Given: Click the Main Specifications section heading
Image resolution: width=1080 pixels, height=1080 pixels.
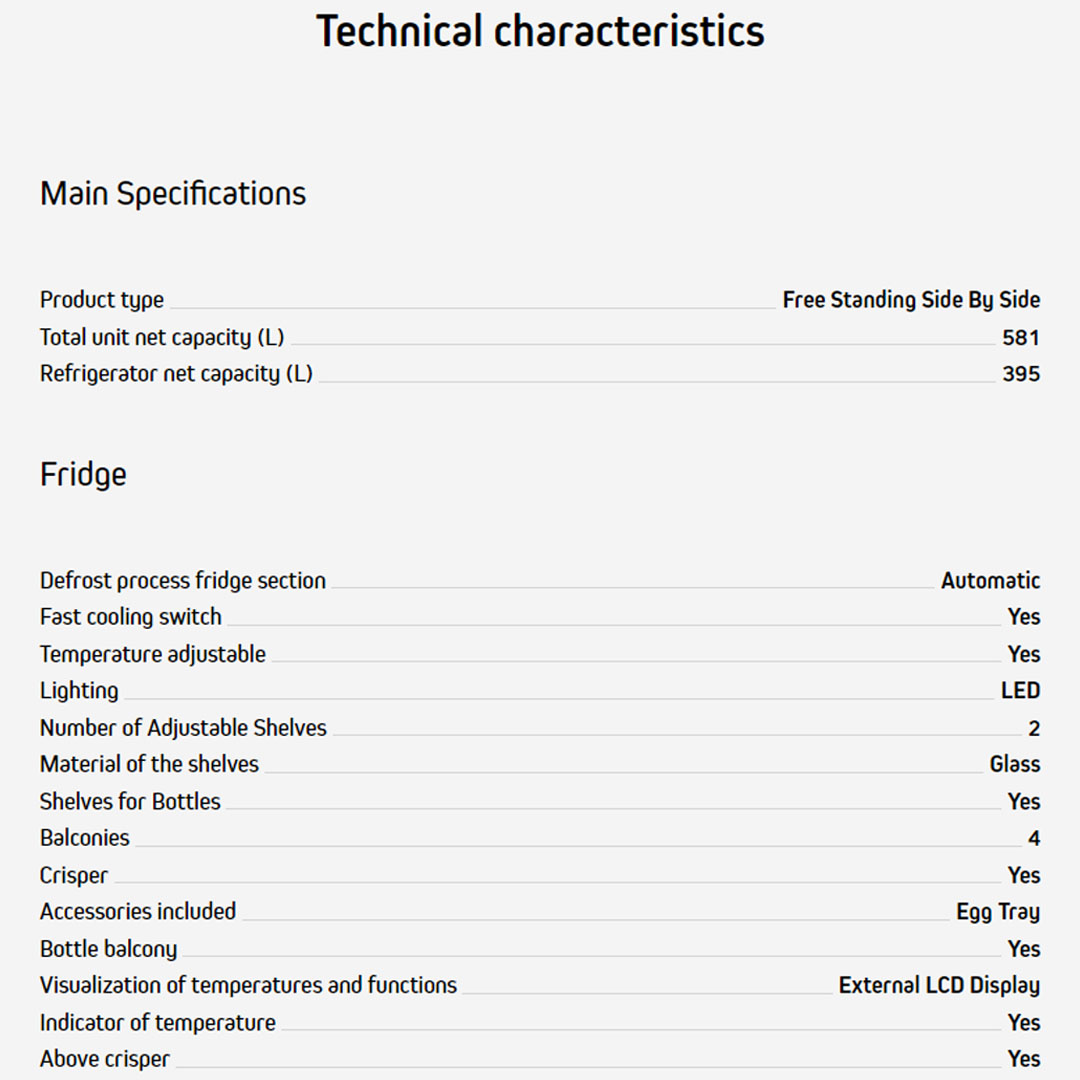Looking at the screenshot, I should click(x=173, y=193).
